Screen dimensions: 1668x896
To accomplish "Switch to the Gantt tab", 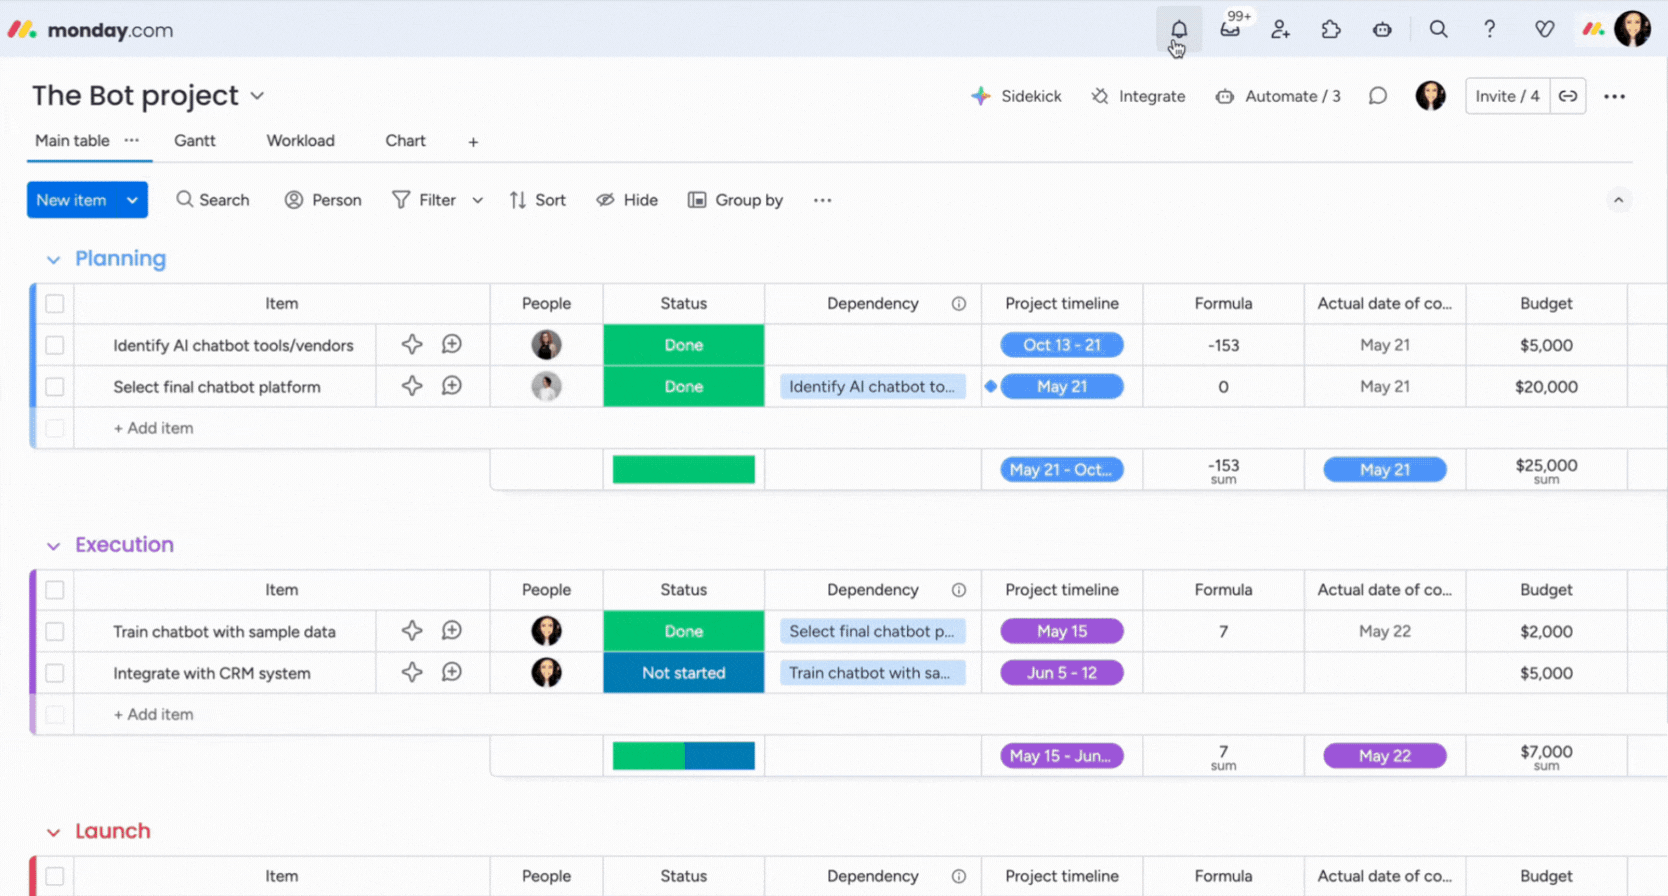I will [194, 141].
